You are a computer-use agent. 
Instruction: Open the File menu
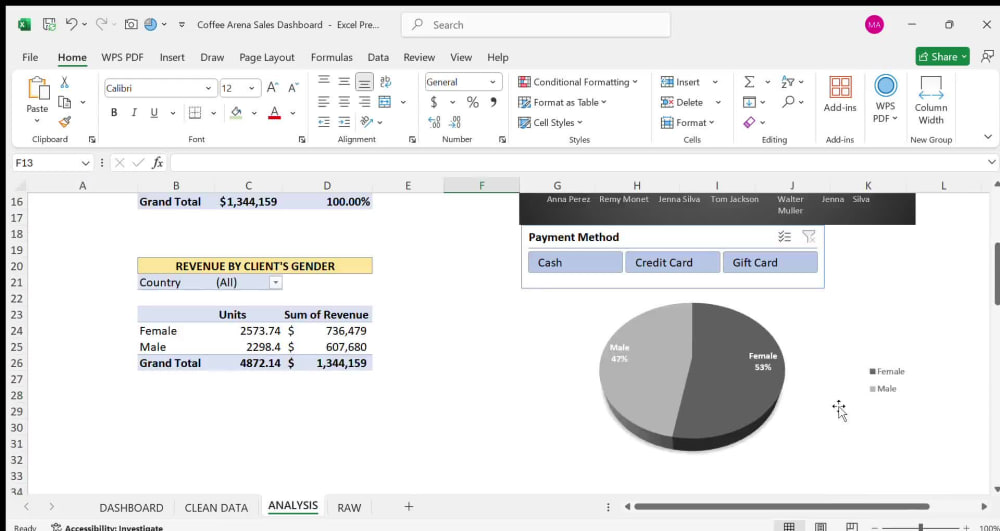(30, 57)
